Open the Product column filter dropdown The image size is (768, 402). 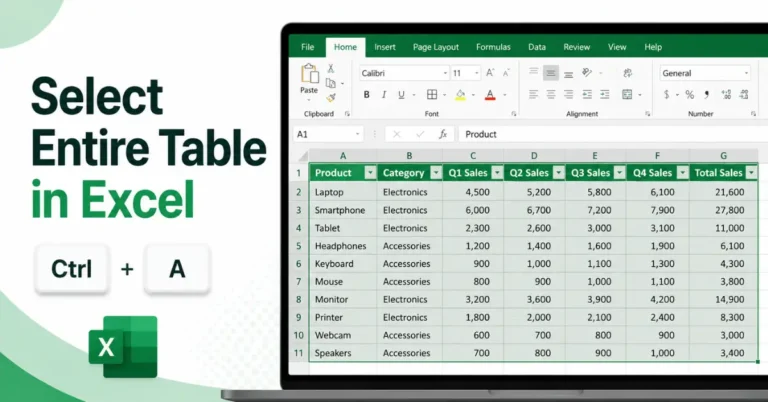click(370, 173)
